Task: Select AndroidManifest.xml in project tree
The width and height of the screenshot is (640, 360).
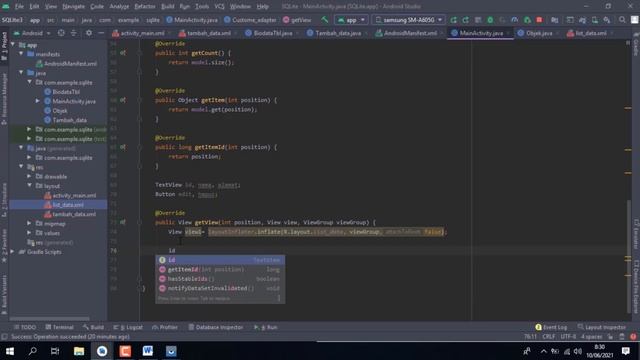Action: coord(67,64)
